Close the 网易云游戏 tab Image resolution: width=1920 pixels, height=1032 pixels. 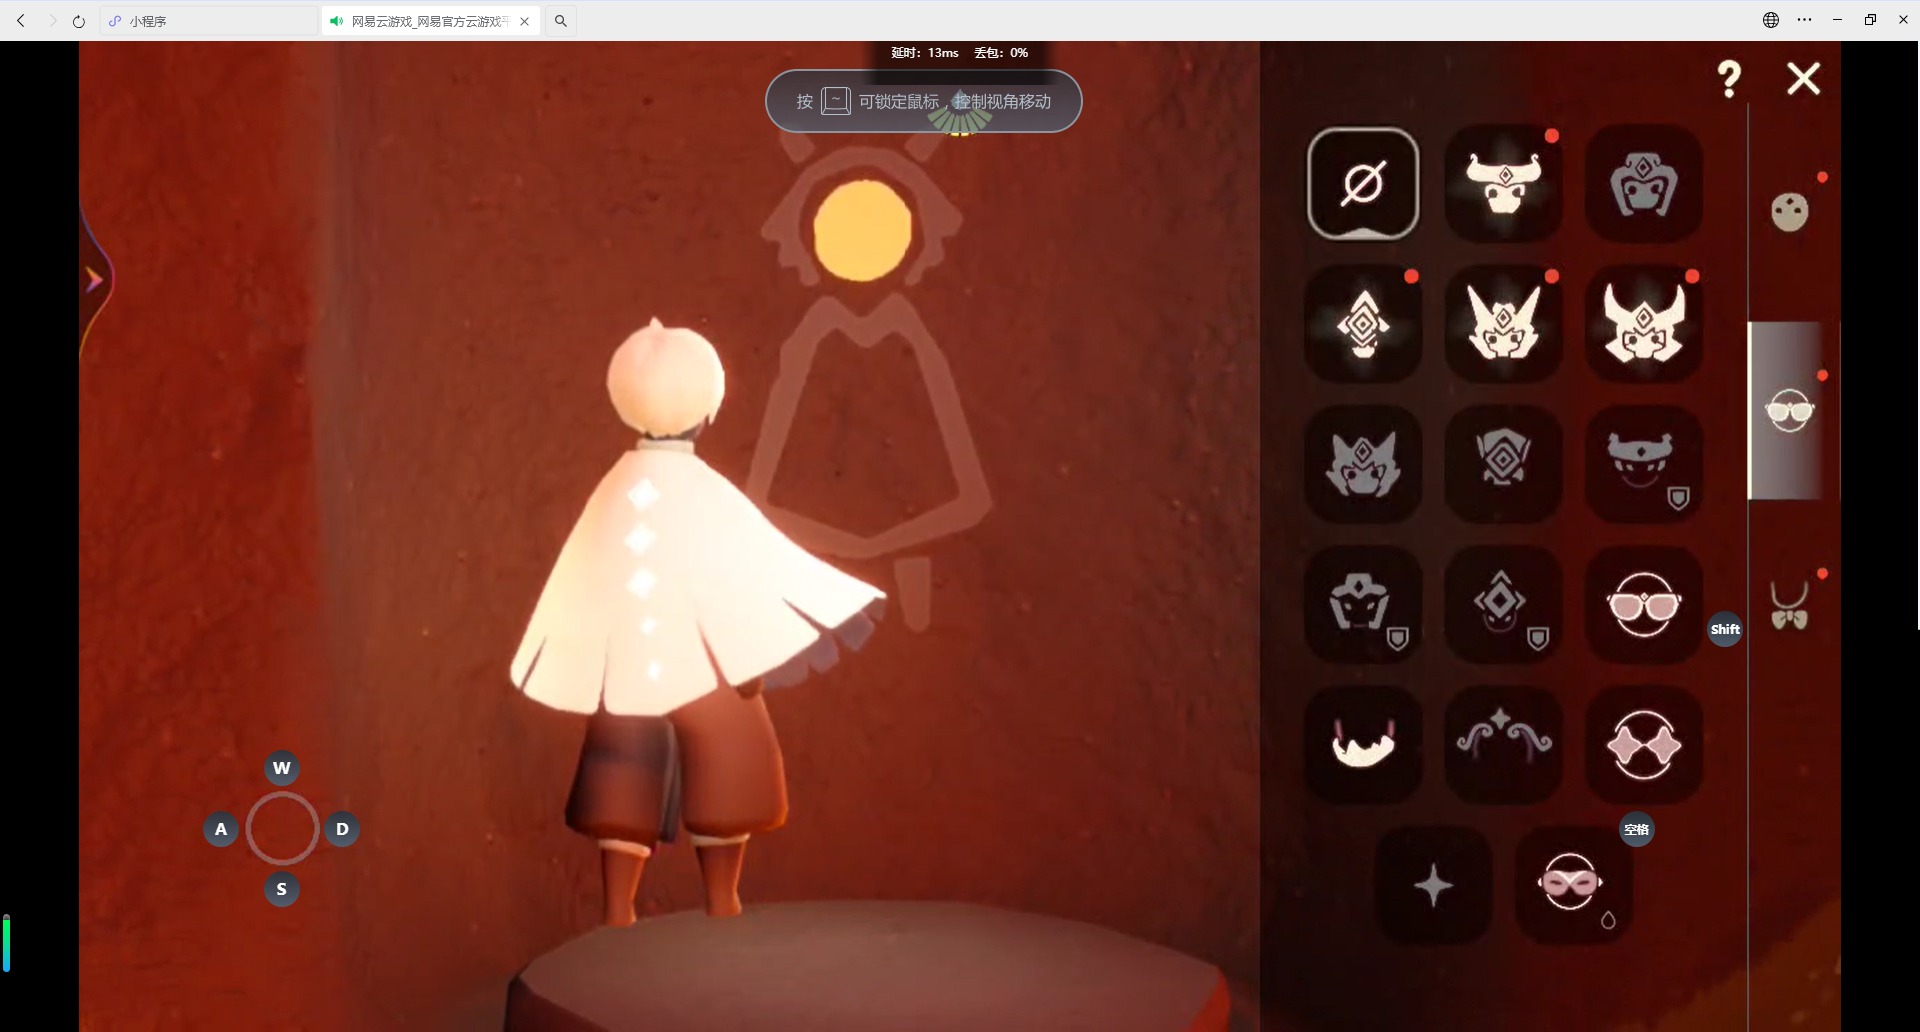coord(525,21)
